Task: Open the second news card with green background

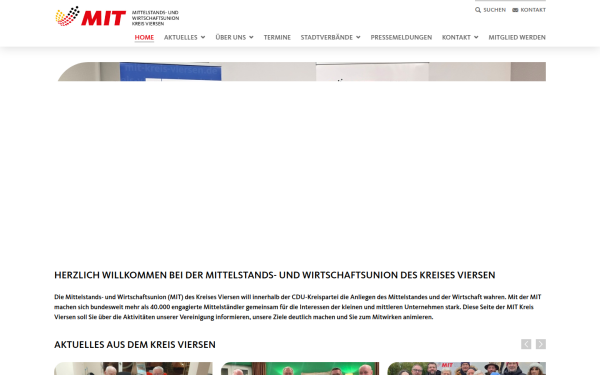Action: [300, 368]
